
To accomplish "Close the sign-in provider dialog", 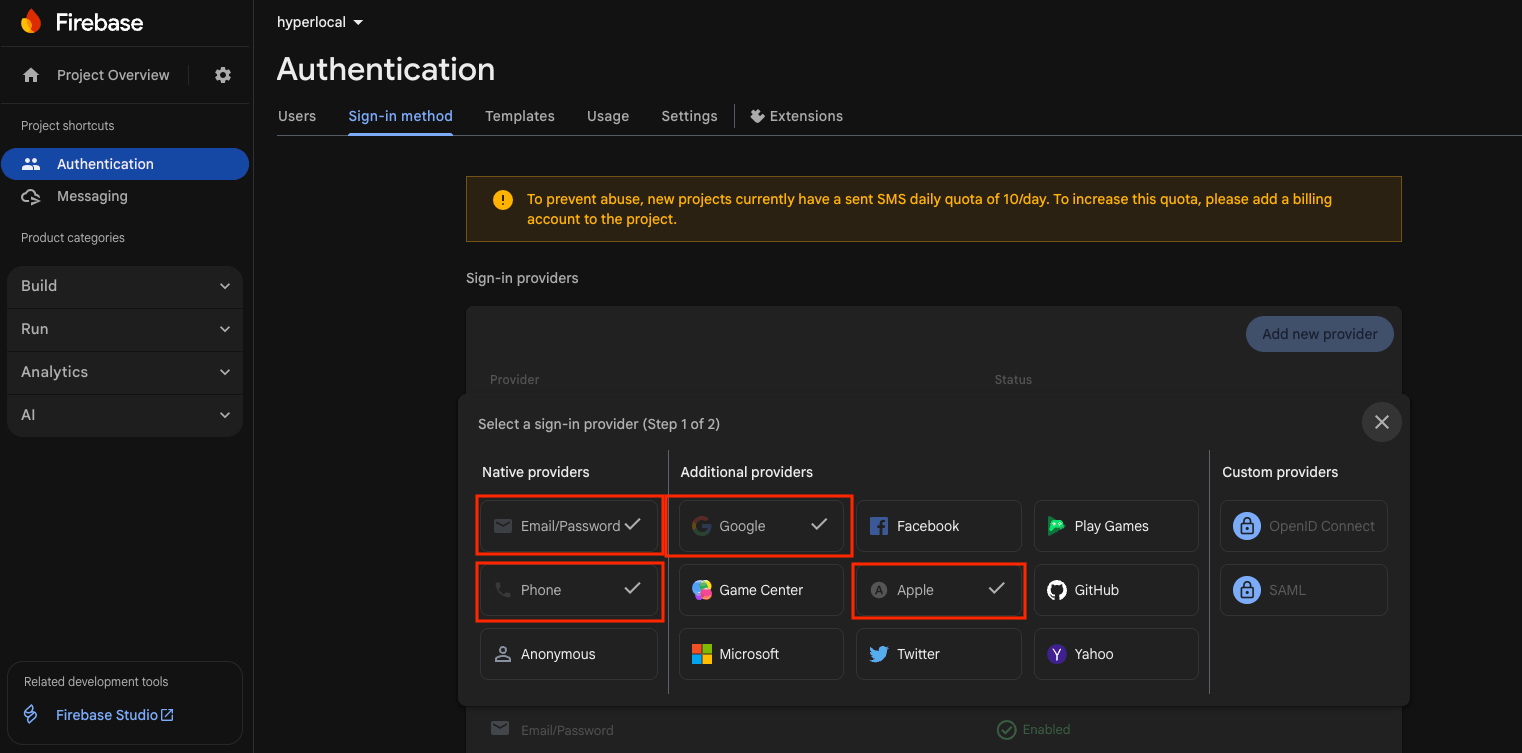I will point(1382,422).
